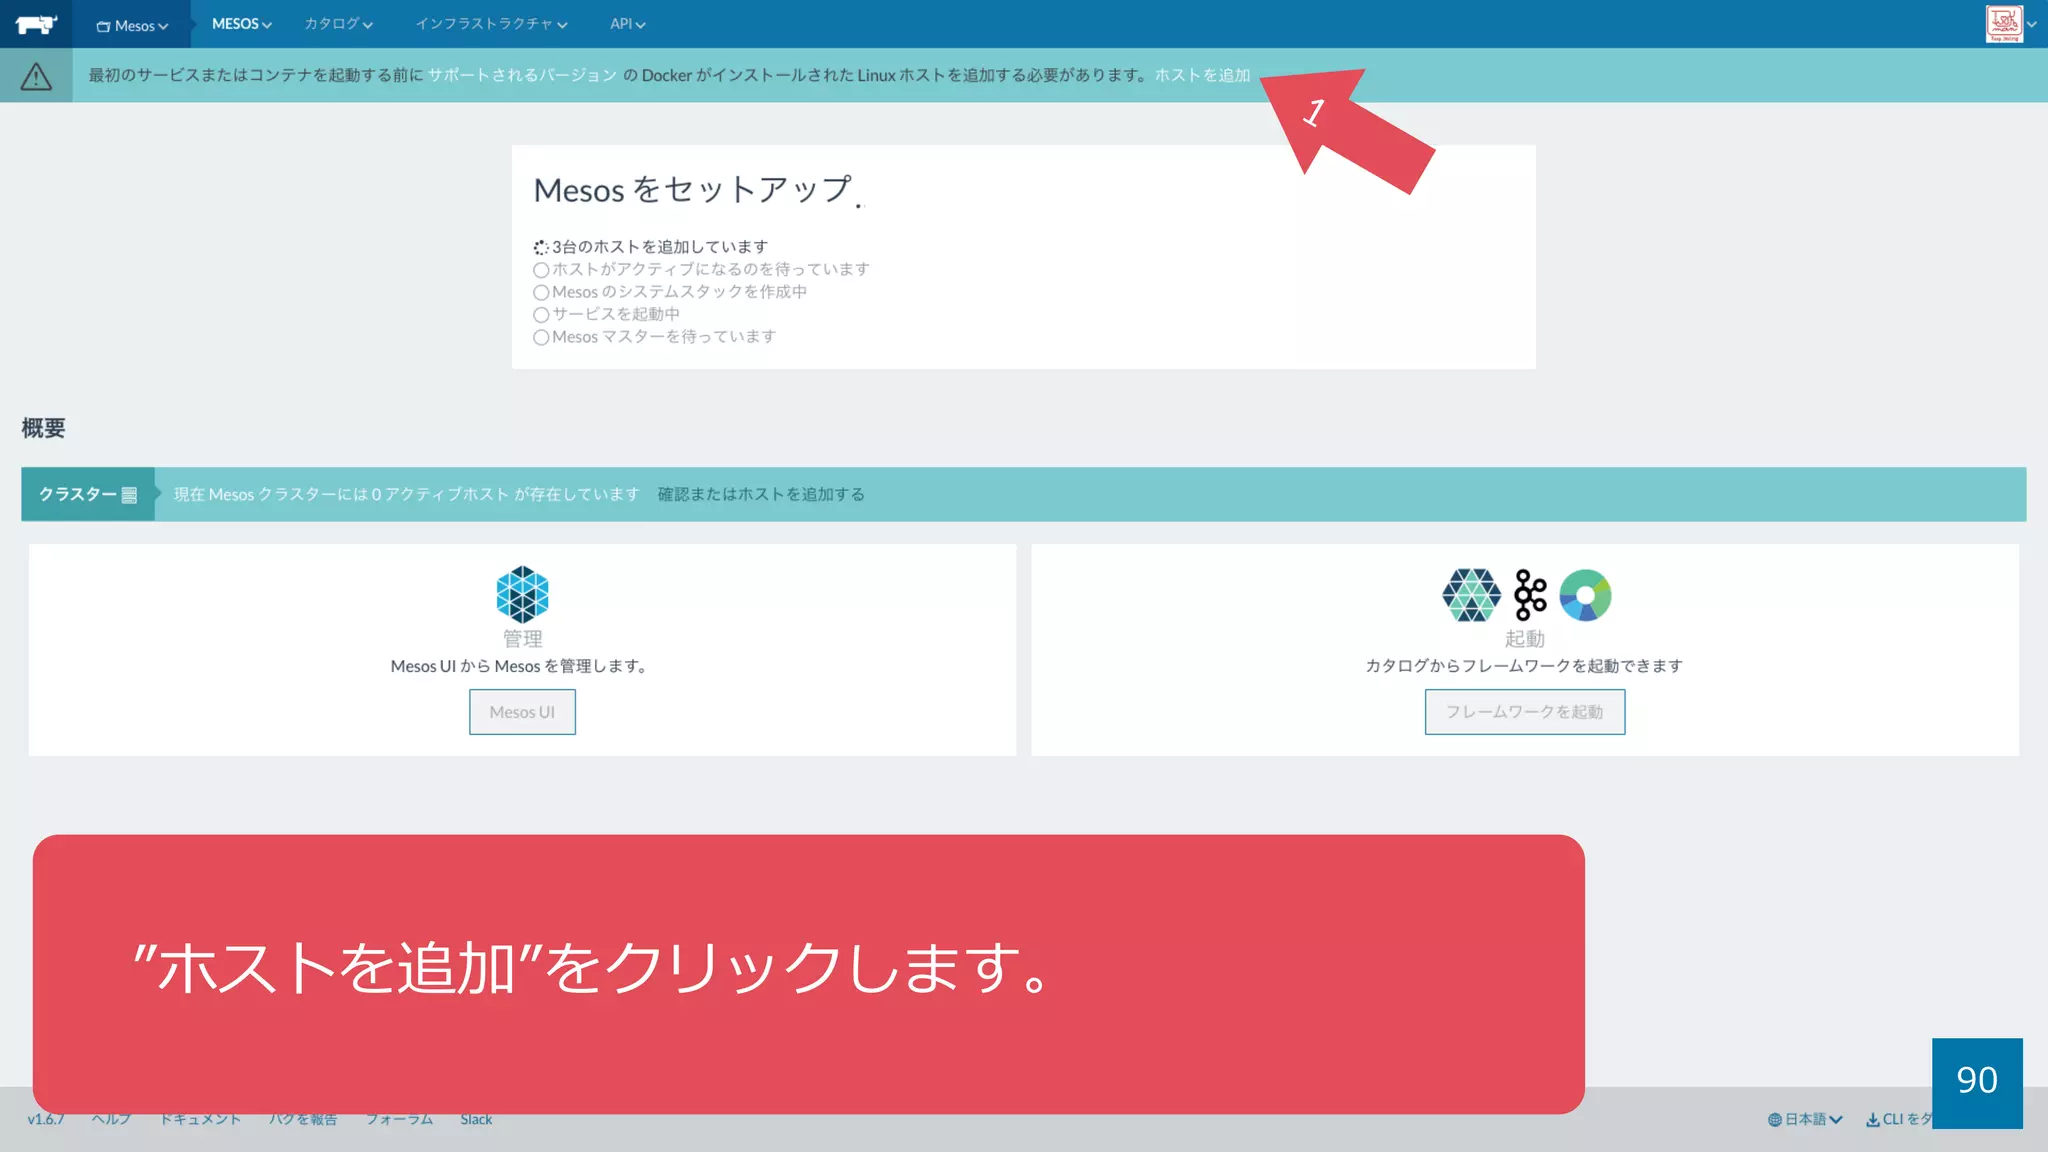Click circle beside Mesos マスターを待っています
This screenshot has width=2048, height=1152.
click(x=541, y=337)
